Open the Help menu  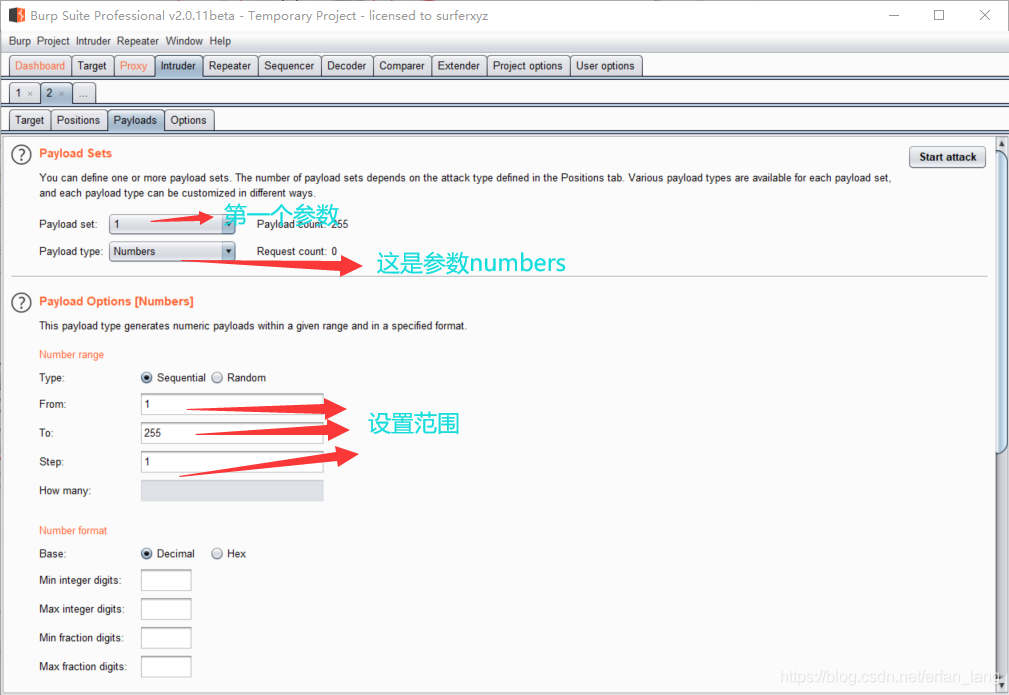tap(220, 41)
